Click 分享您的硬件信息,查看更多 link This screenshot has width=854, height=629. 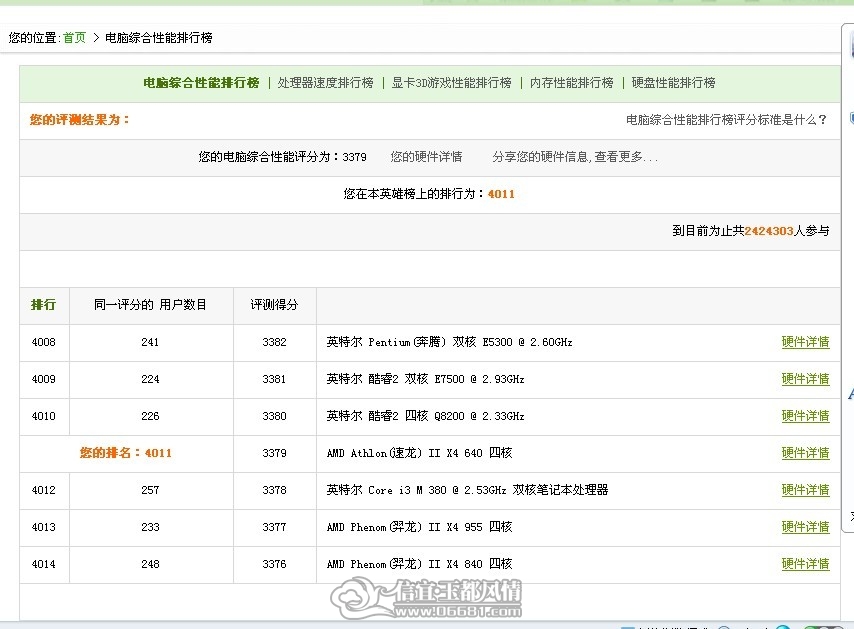(x=575, y=157)
